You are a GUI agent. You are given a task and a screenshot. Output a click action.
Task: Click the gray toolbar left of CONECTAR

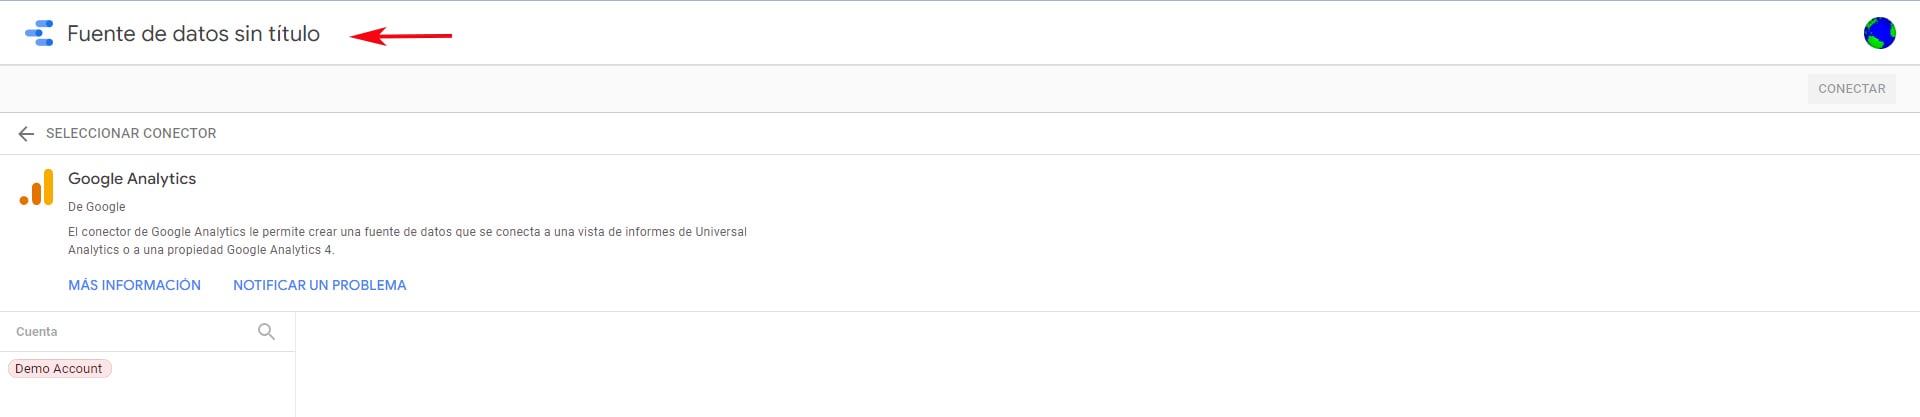900,89
